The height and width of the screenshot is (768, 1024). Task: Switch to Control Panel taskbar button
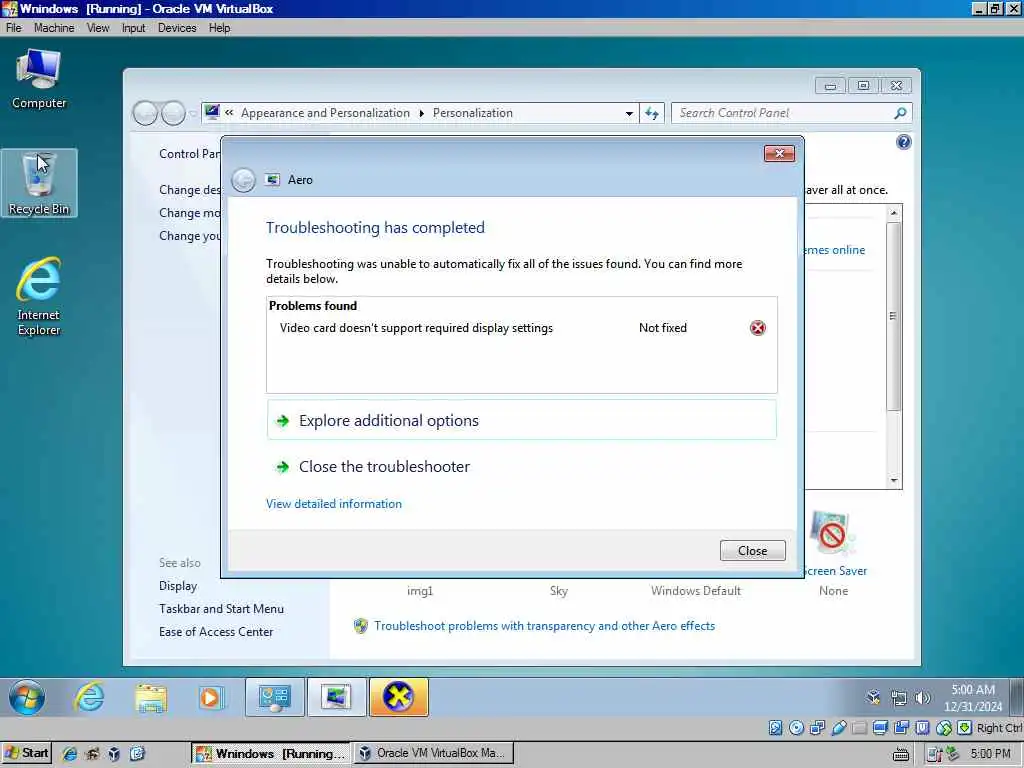[274, 697]
